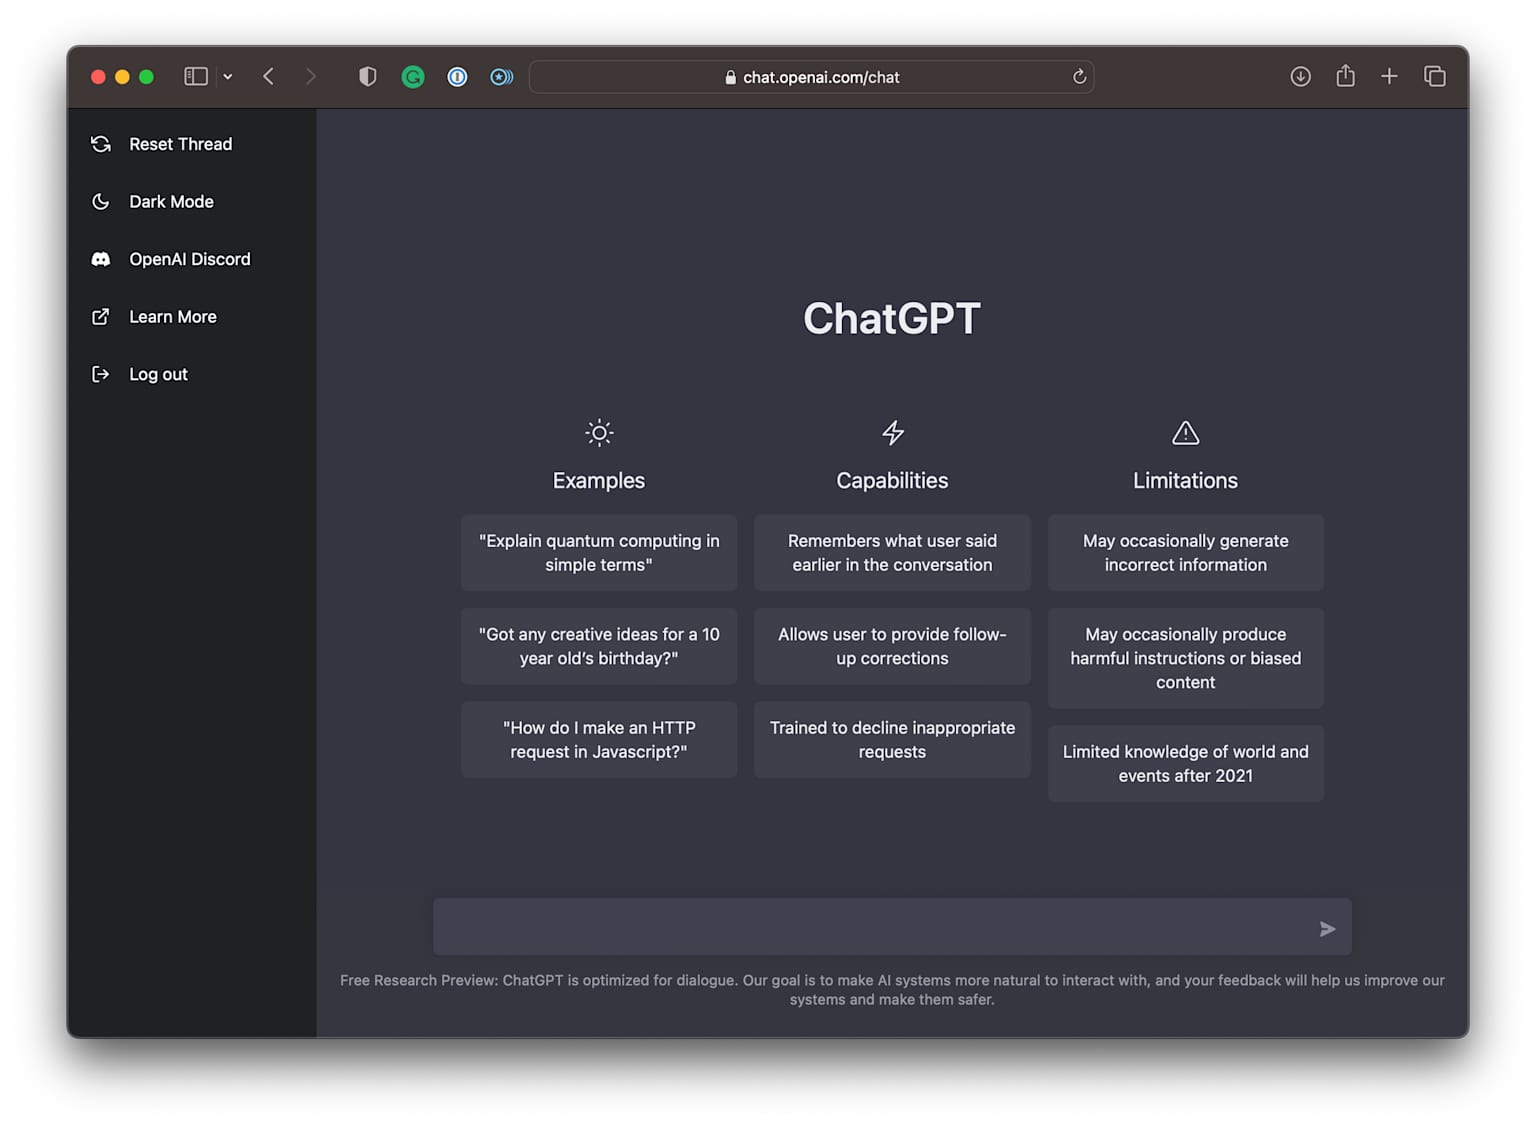Image resolution: width=1536 pixels, height=1127 pixels.
Task: Open the sidebar dropdown chevron
Action: coord(228,77)
